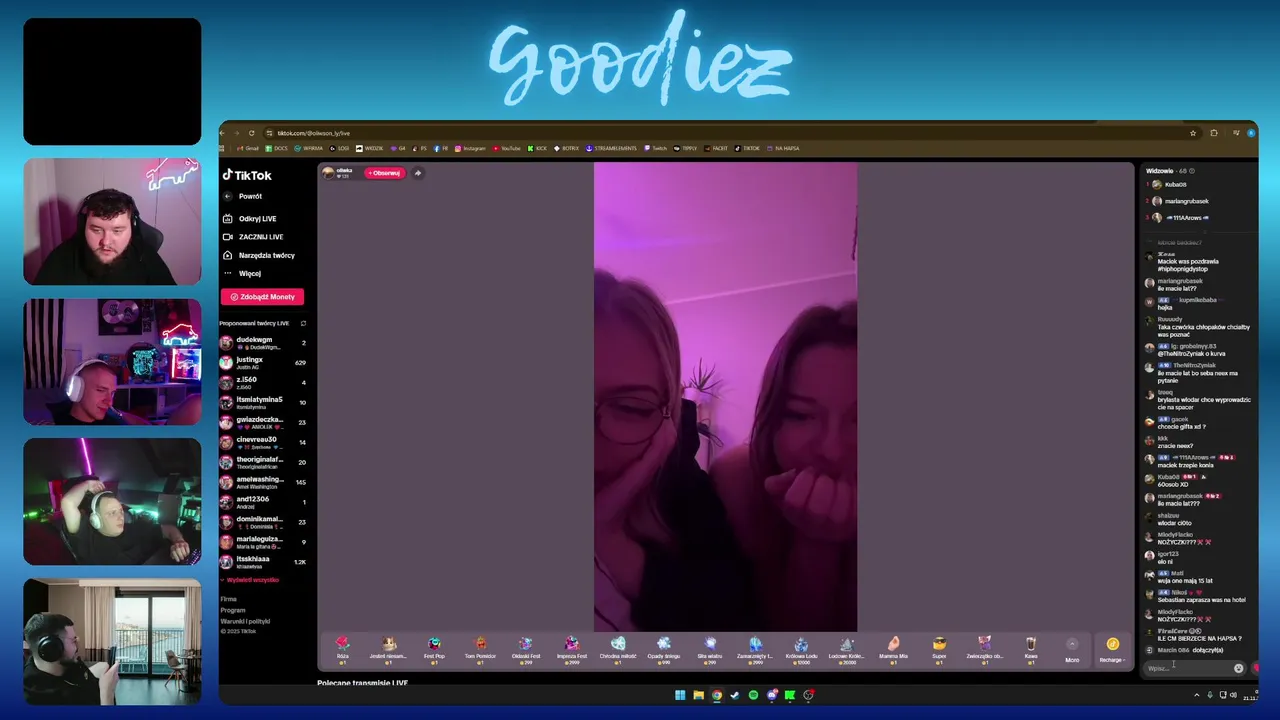Open Windows Start menu
This screenshot has height=720, width=1280.
point(680,695)
